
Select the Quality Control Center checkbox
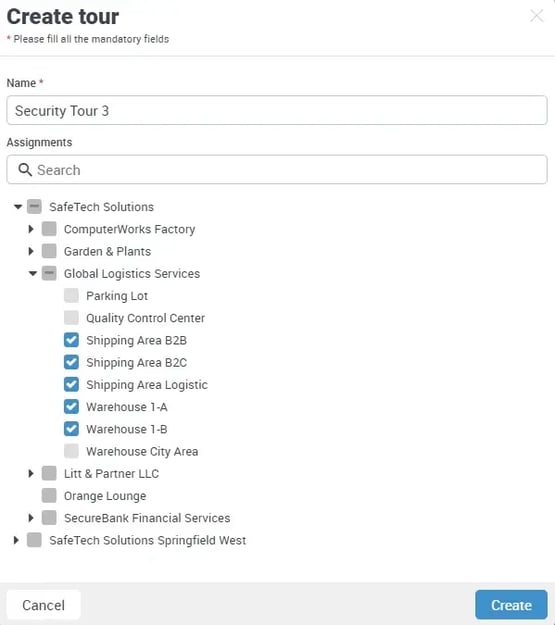click(71, 318)
